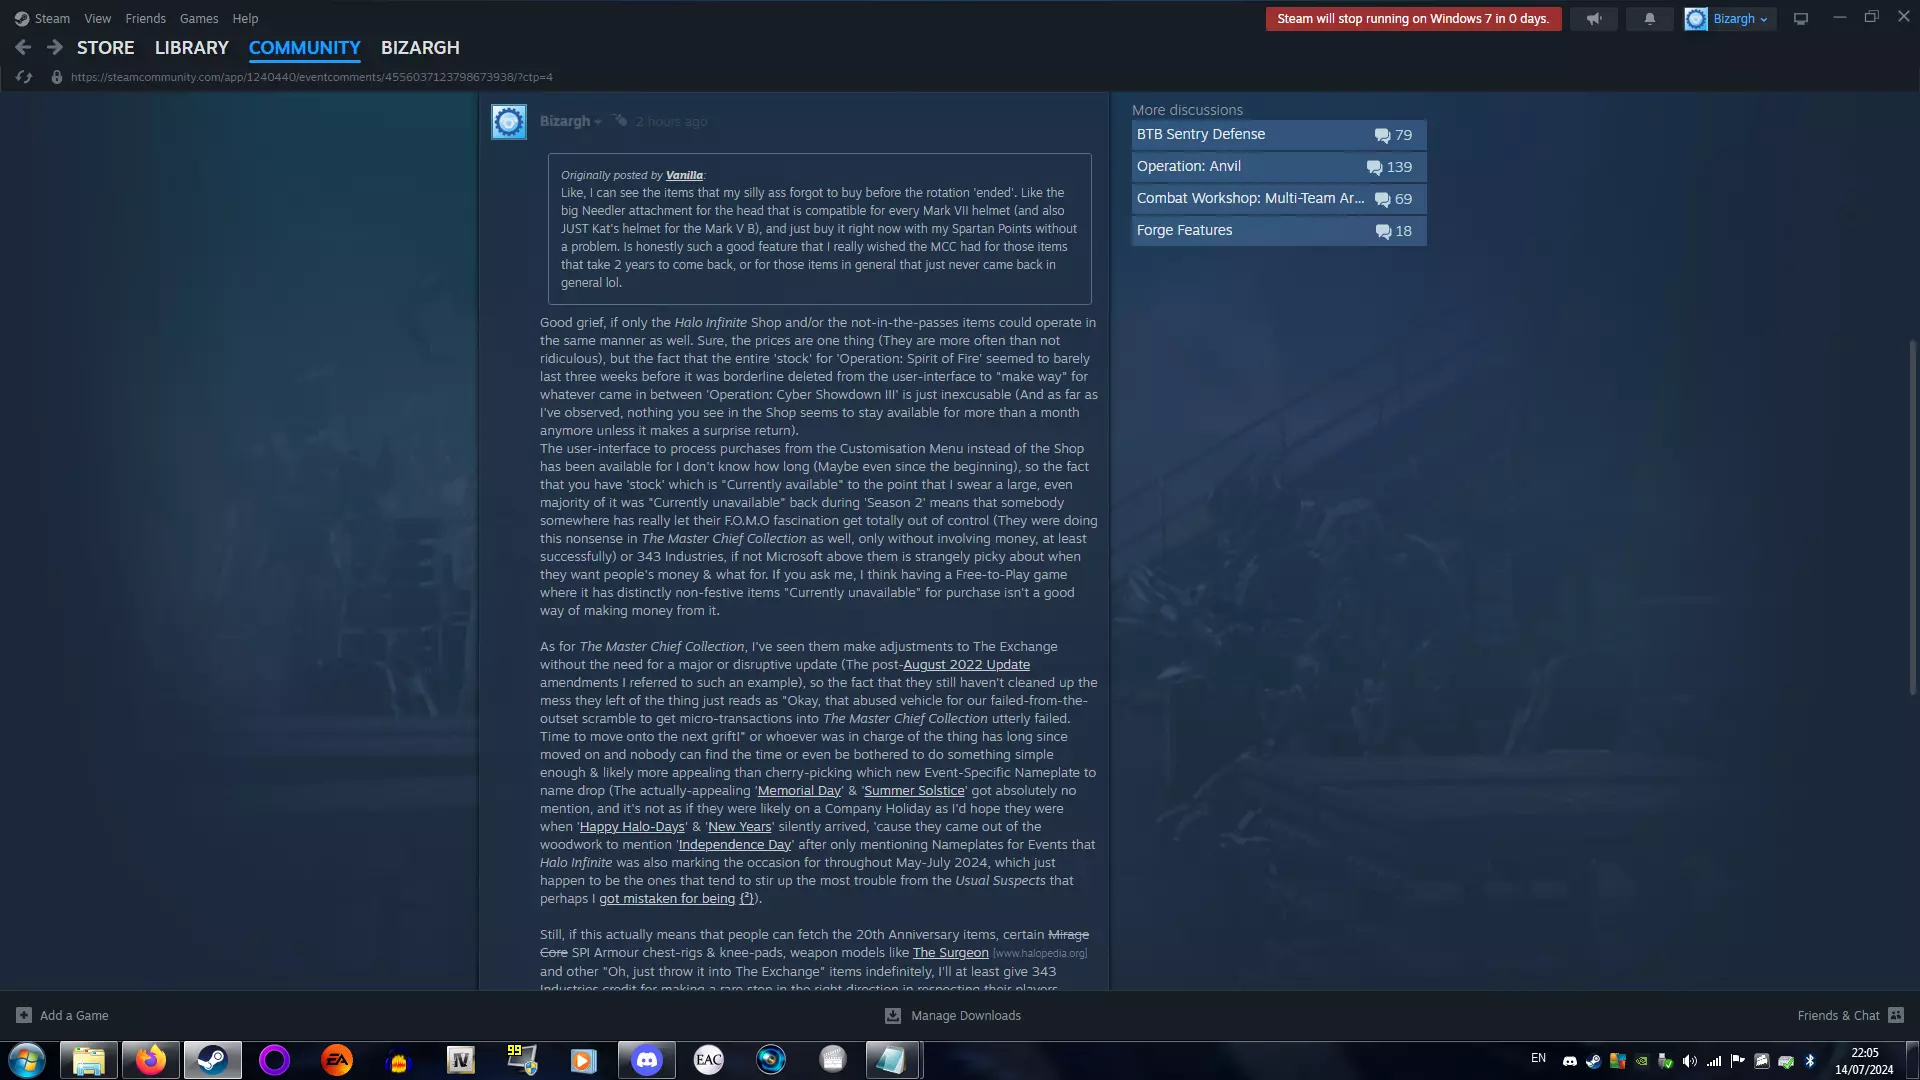Open the Games menu
The image size is (1920, 1080).
tap(198, 18)
